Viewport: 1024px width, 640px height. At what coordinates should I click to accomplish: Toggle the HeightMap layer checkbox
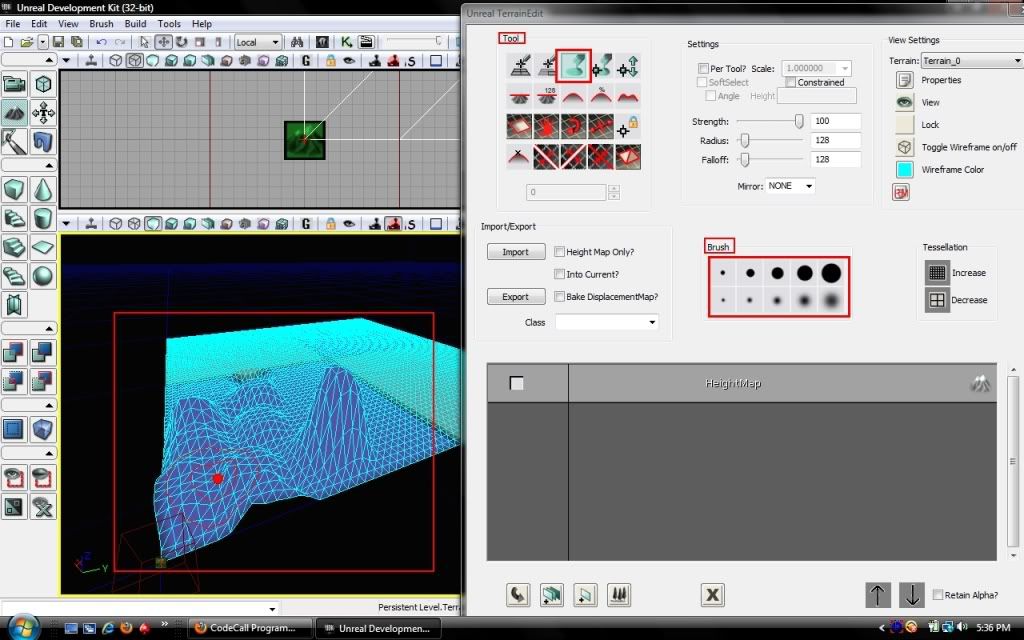click(516, 383)
